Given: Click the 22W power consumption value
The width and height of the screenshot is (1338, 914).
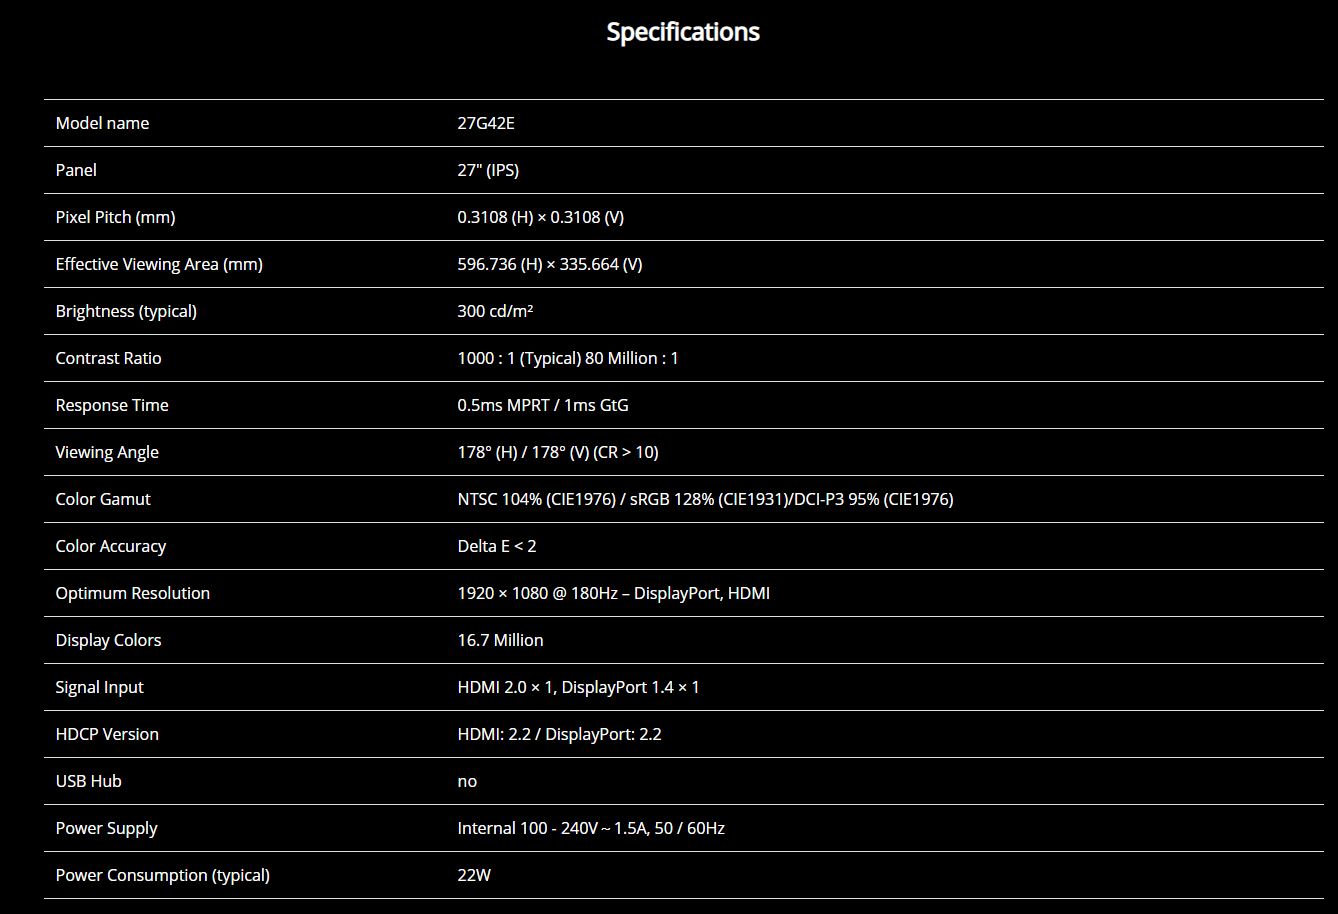Looking at the screenshot, I should click(474, 875).
